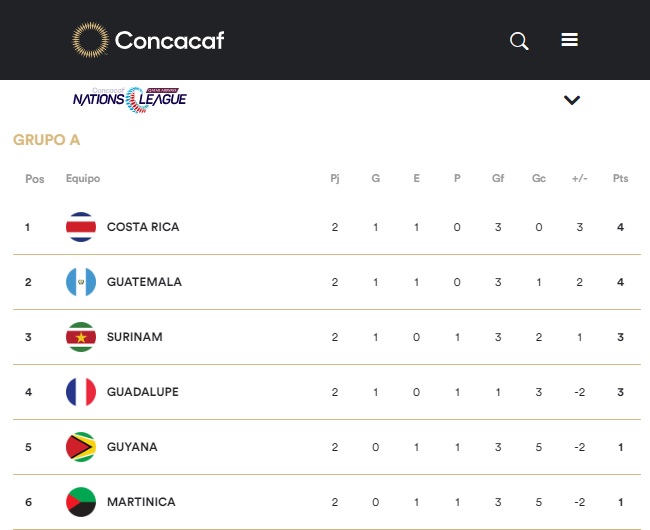Click the Pts column header
This screenshot has height=530, width=650.
[620, 179]
